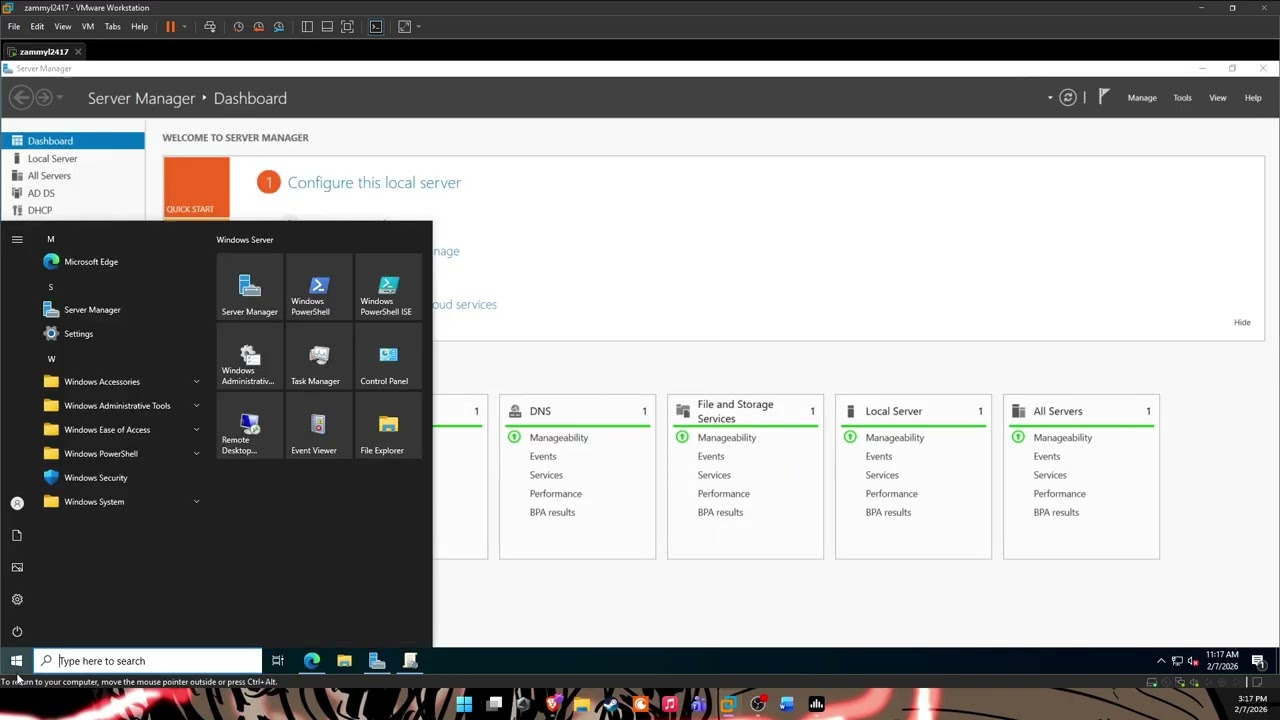Screen dimensions: 1280x720
Task: Open the VMware Tabs menu
Action: 113,27
